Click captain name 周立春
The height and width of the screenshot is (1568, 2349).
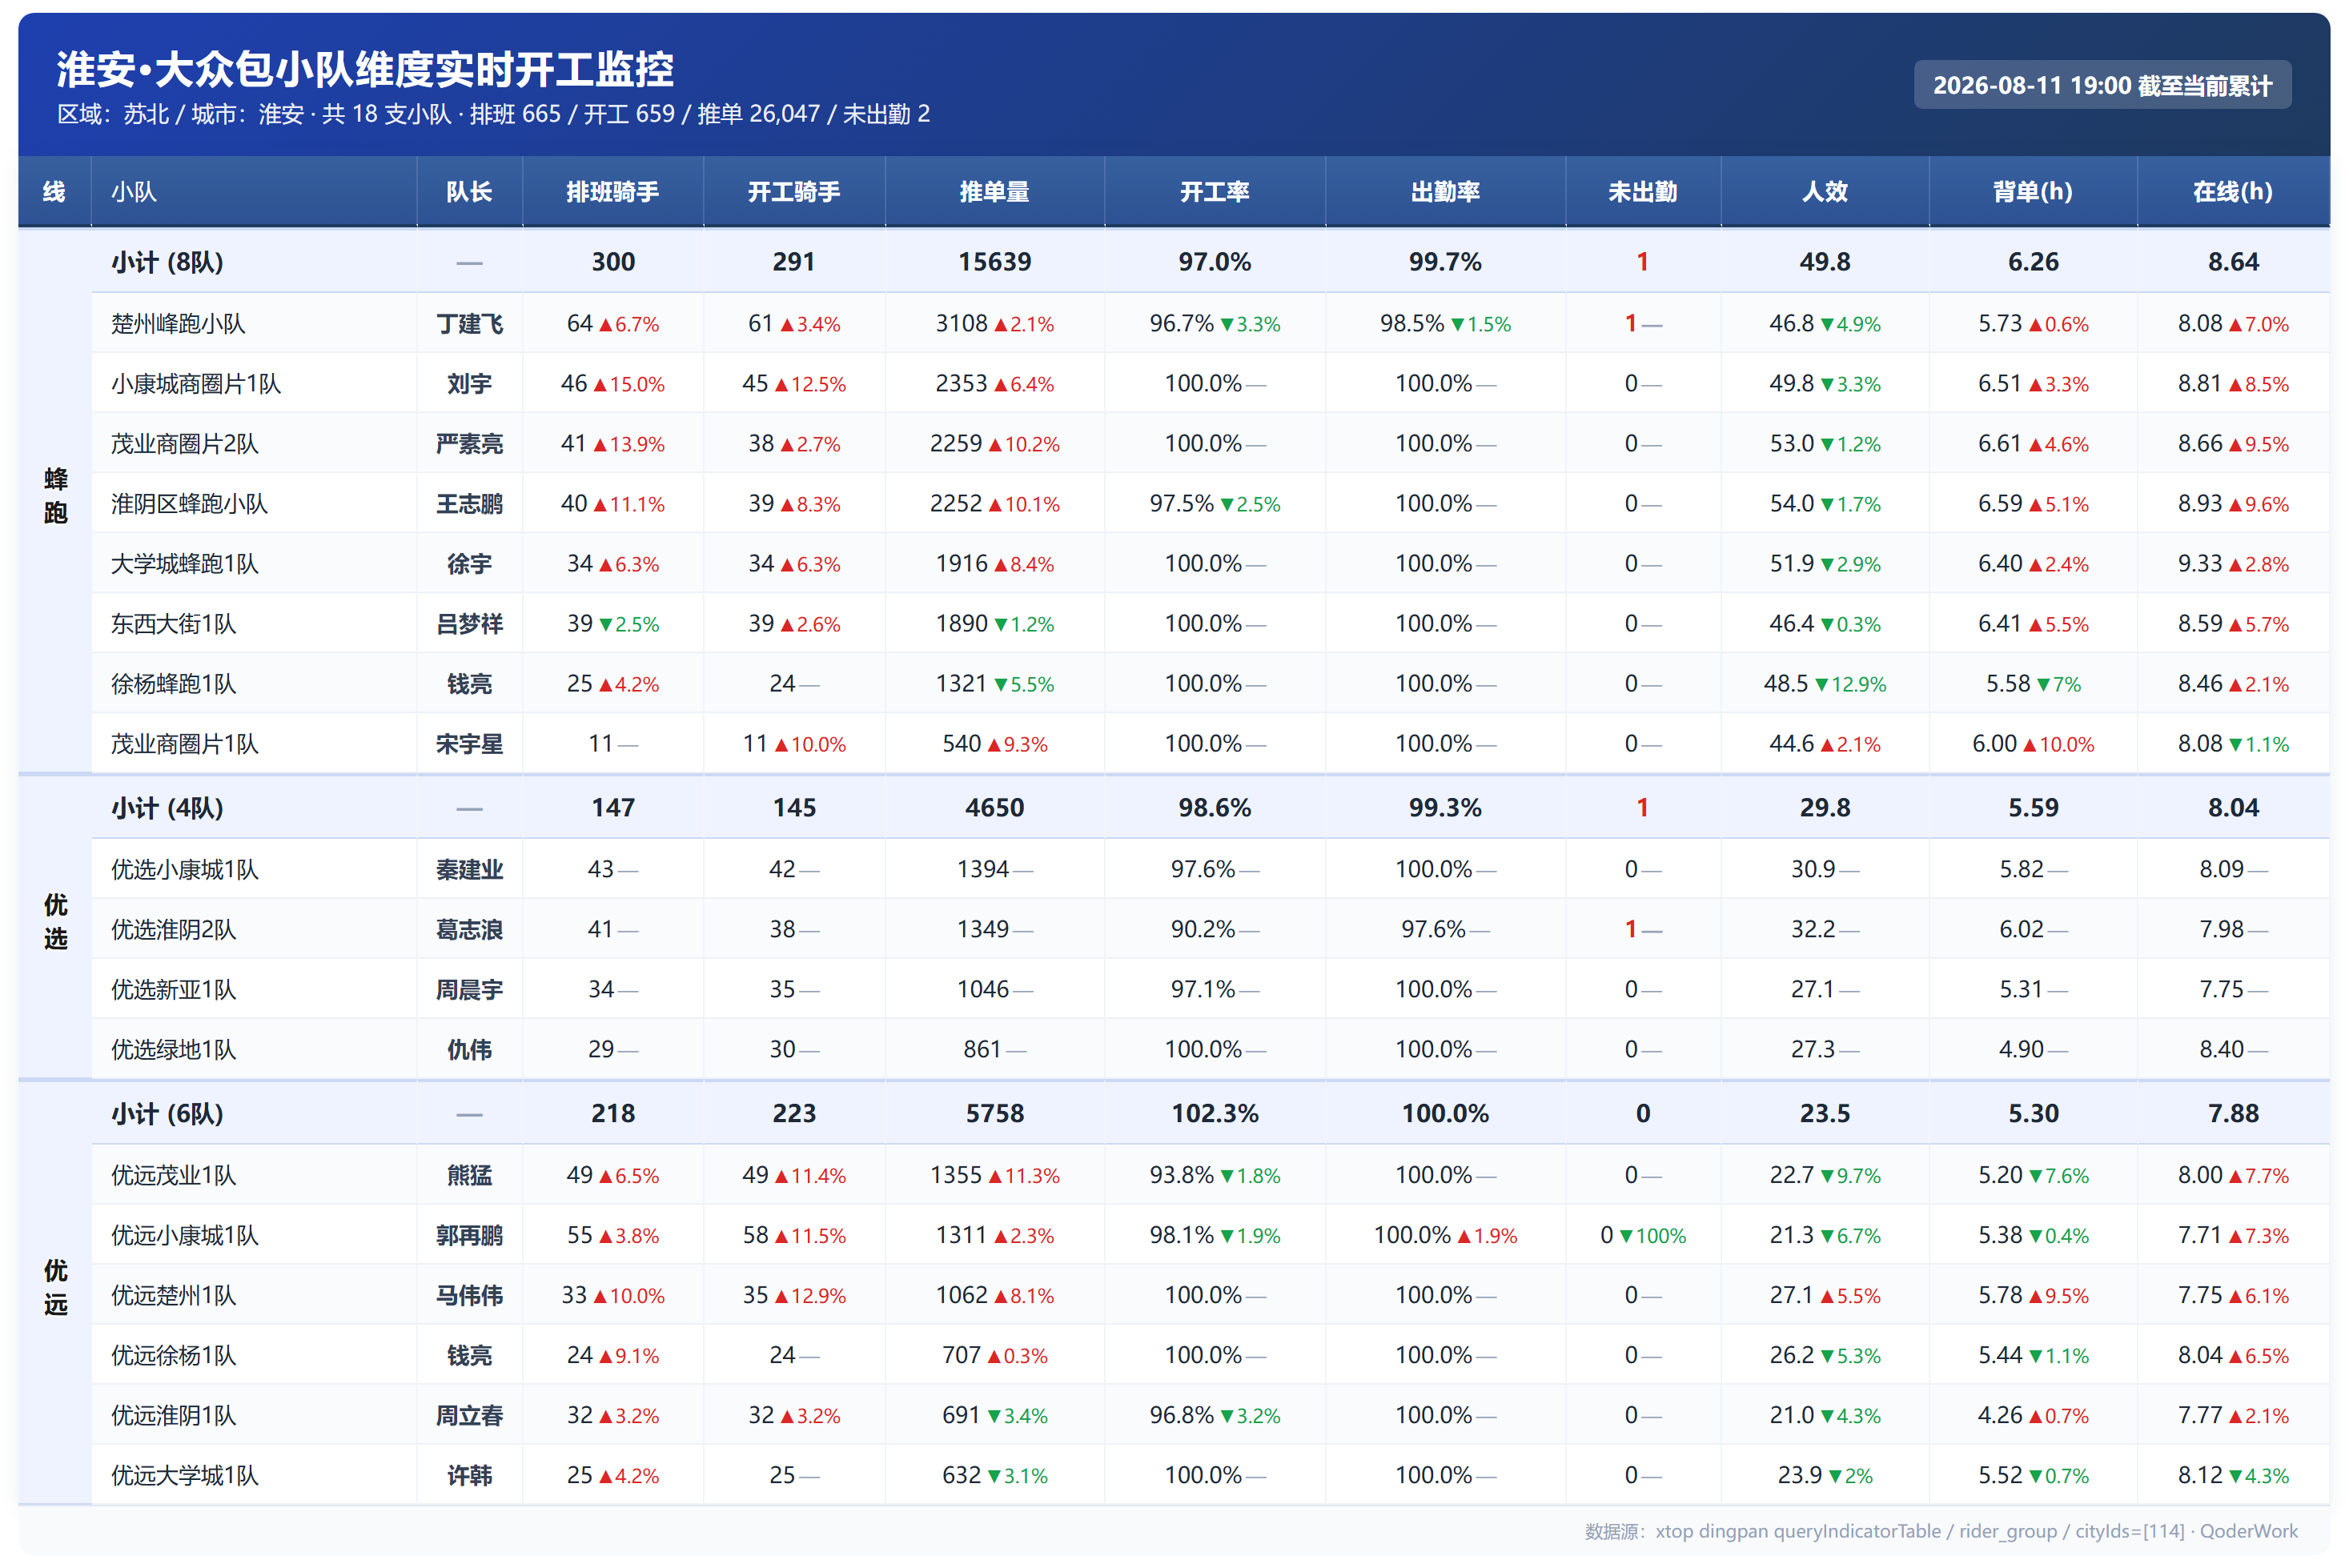[469, 1416]
